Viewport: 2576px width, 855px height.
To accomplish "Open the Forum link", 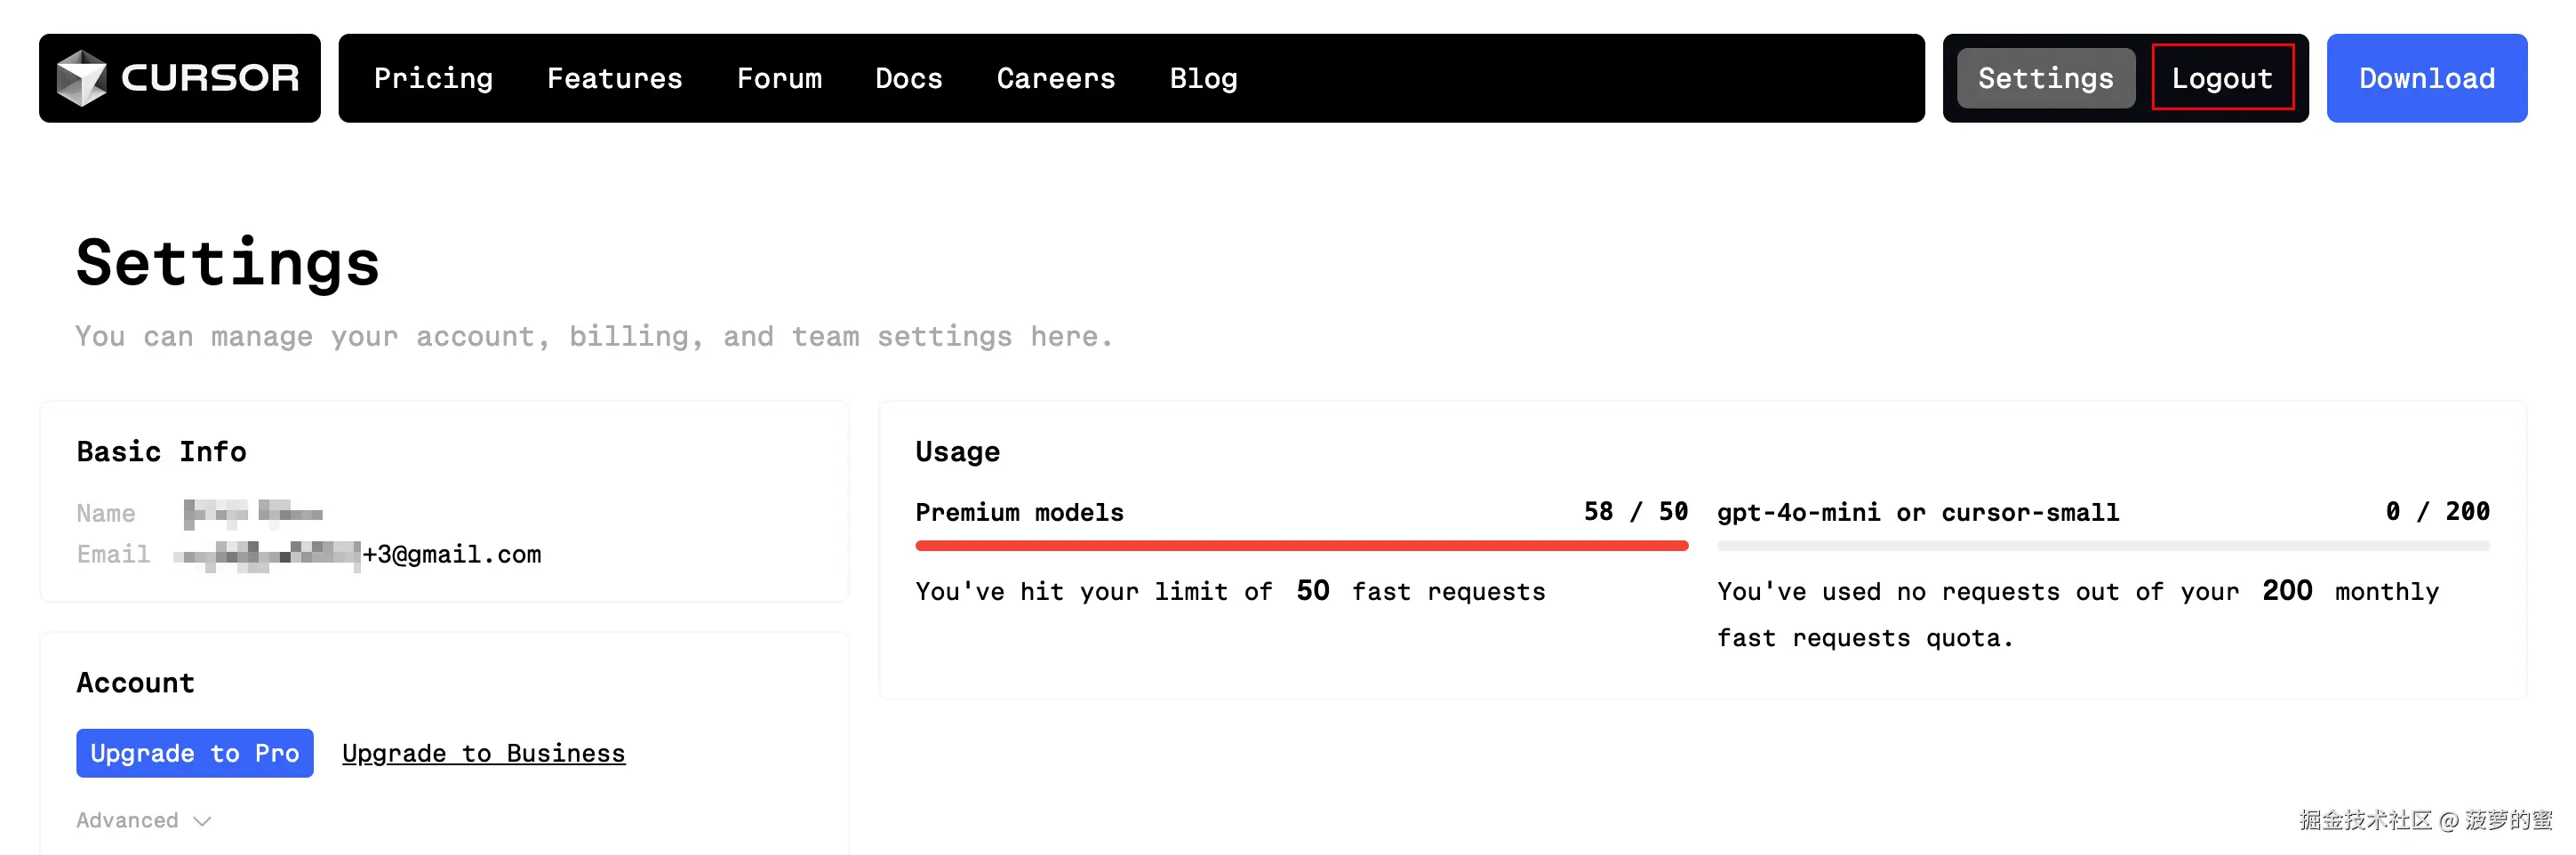I will coord(779,78).
